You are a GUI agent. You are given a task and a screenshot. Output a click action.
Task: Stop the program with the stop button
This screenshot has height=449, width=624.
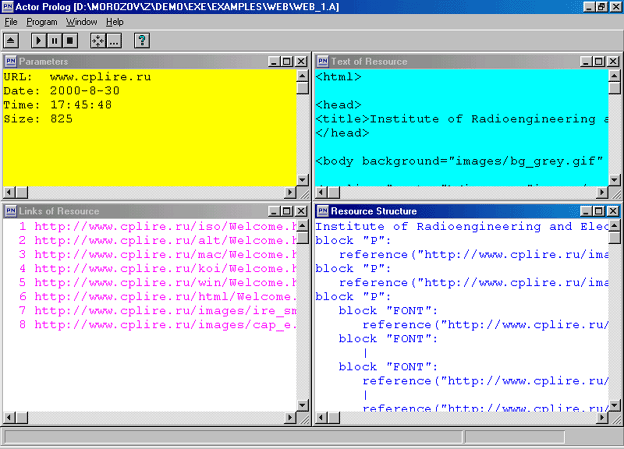tap(70, 41)
